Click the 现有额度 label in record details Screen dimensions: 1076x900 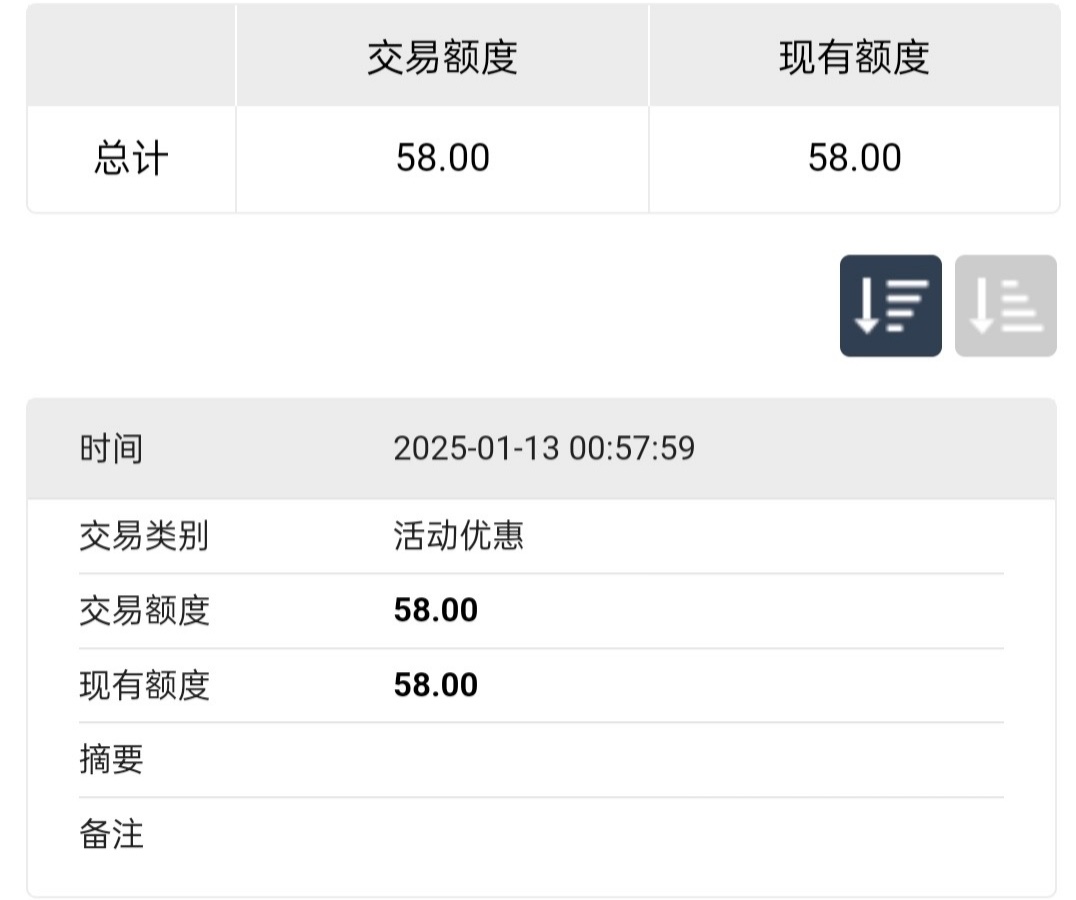tap(144, 685)
